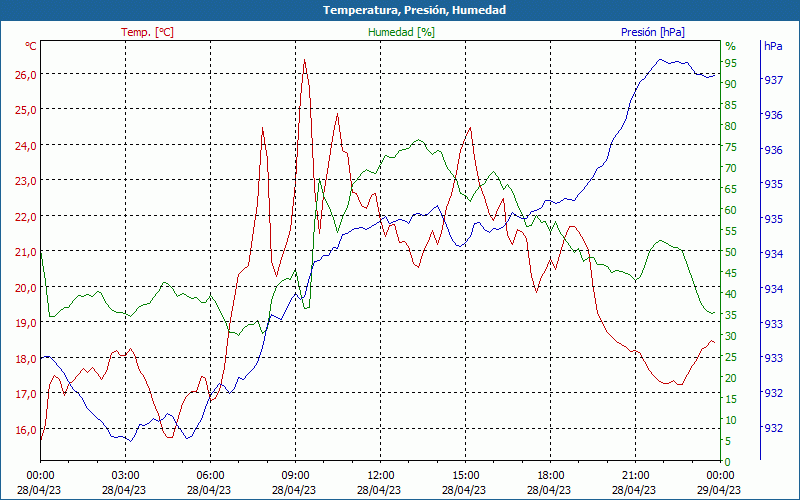The height and width of the screenshot is (500, 800).
Task: Select the 45 humidity axis tick
Action: (x=731, y=273)
